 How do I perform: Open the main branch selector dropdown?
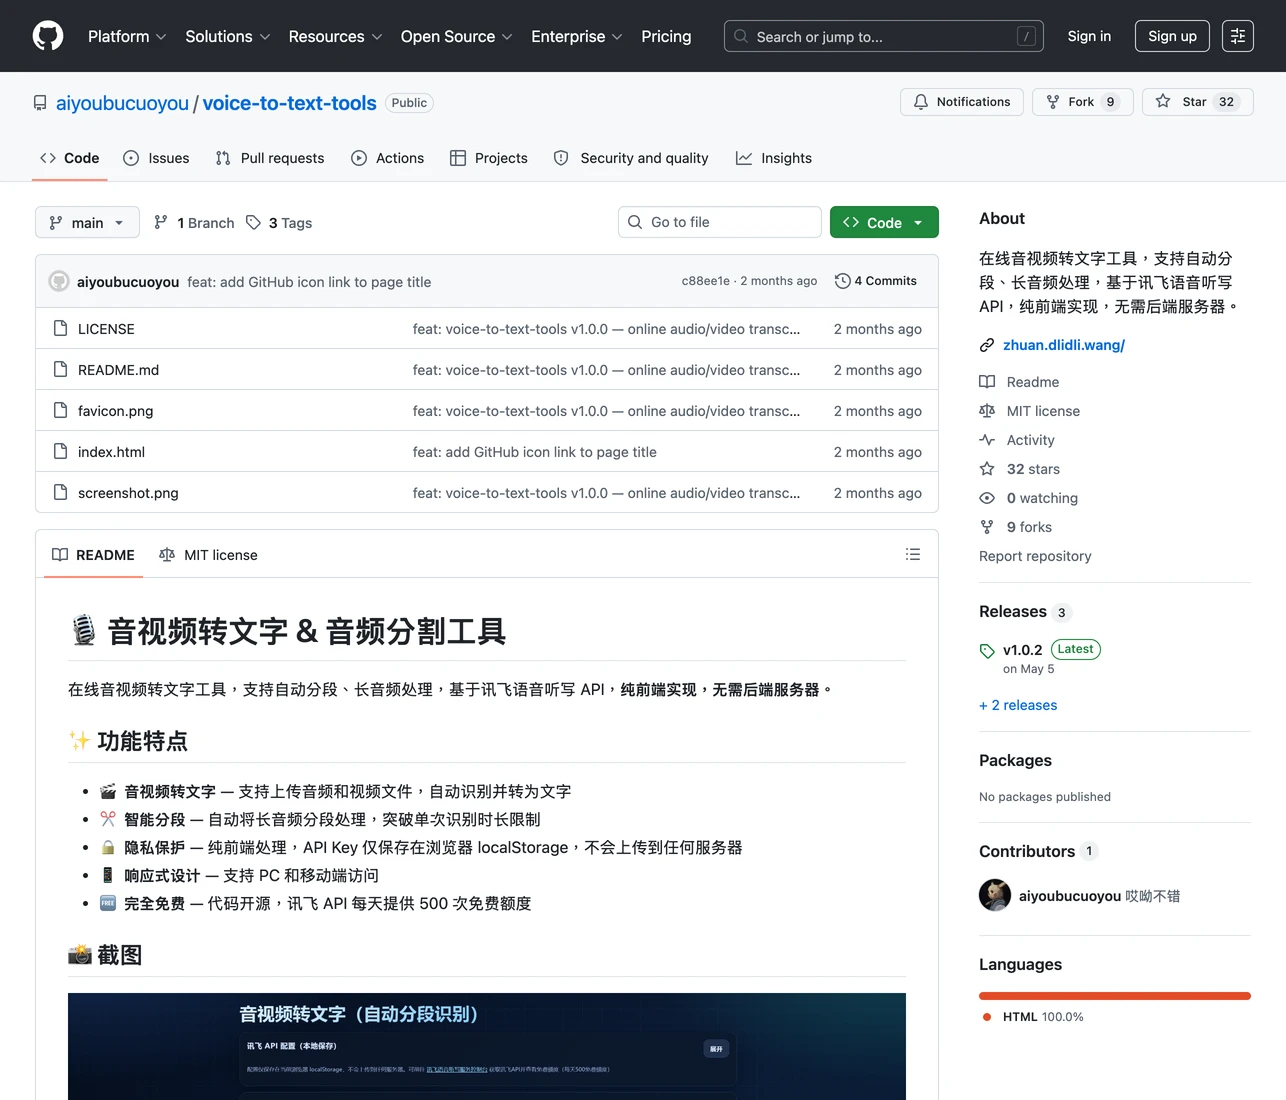tap(87, 222)
